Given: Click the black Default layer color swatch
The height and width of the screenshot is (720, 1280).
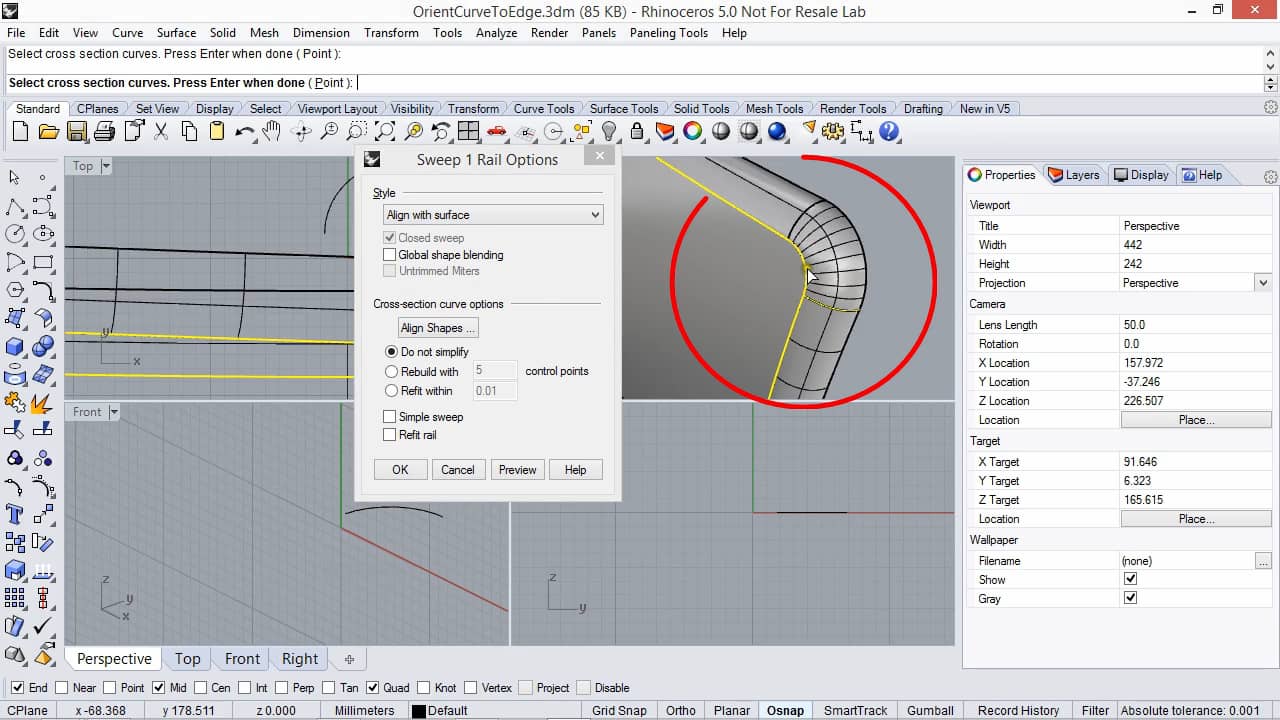Looking at the screenshot, I should [419, 711].
